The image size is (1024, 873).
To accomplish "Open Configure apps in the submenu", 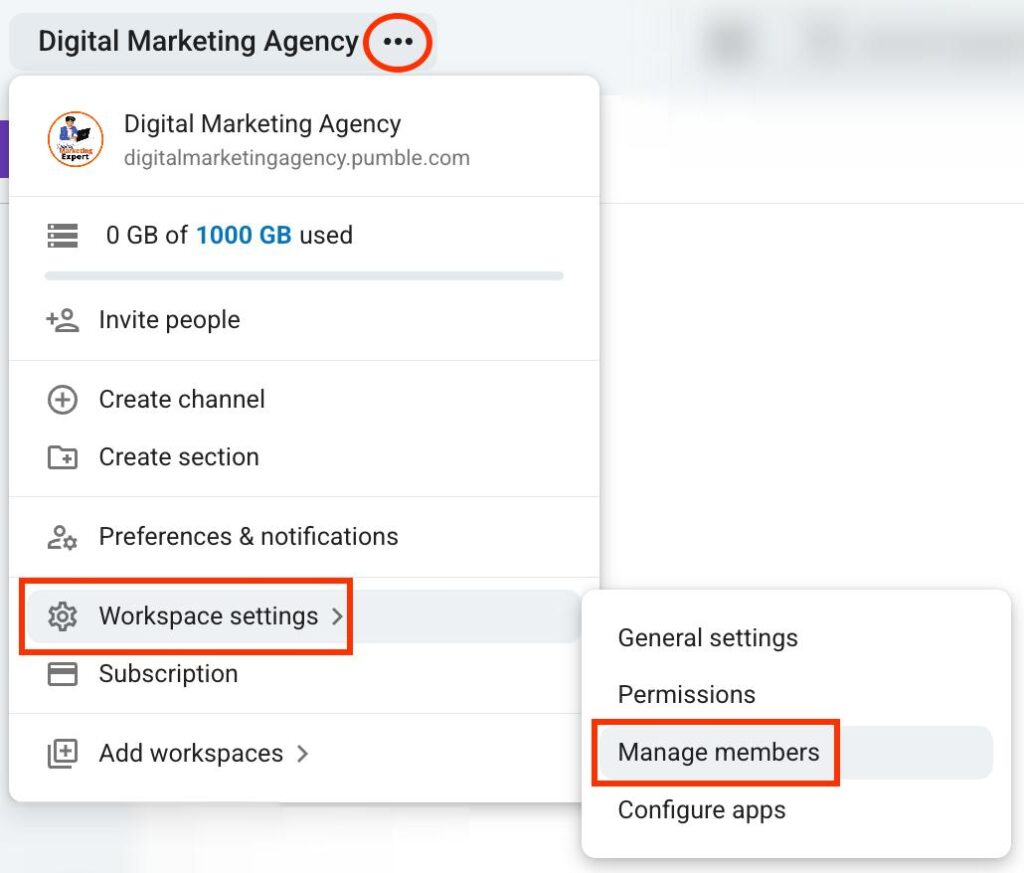I will pyautogui.click(x=796, y=810).
